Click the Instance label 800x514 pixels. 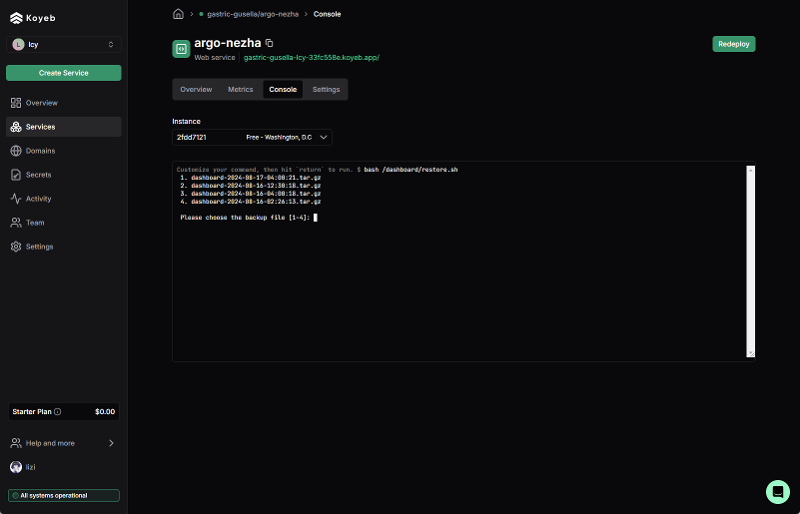click(x=186, y=121)
